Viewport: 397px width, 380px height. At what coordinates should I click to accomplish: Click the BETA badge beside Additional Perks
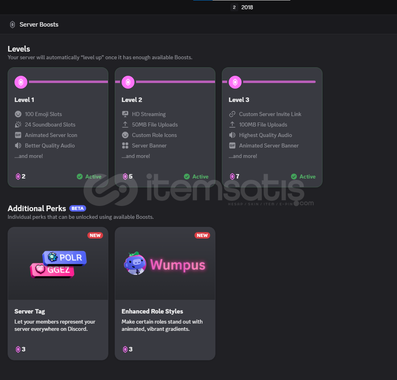click(x=78, y=208)
